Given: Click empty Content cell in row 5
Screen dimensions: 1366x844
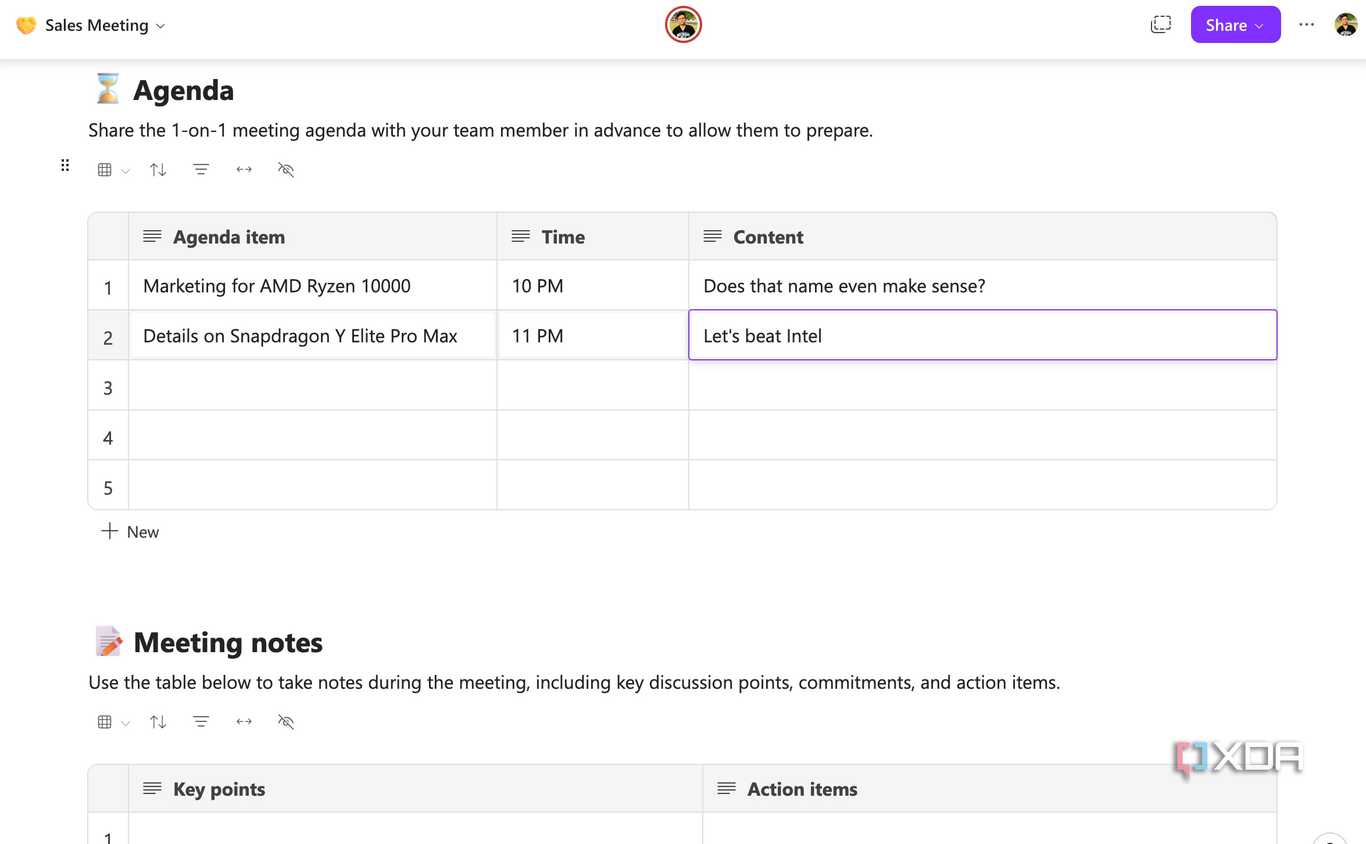Looking at the screenshot, I should point(983,486).
